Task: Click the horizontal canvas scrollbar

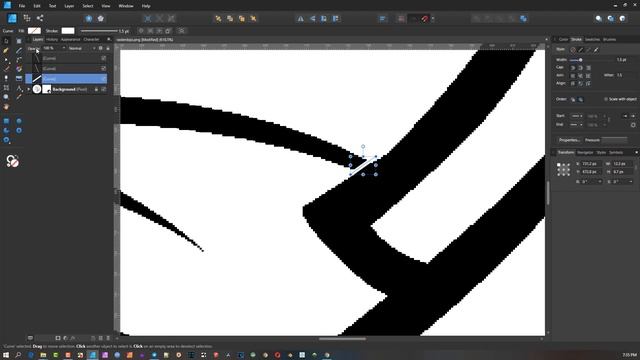Action: pos(342,338)
